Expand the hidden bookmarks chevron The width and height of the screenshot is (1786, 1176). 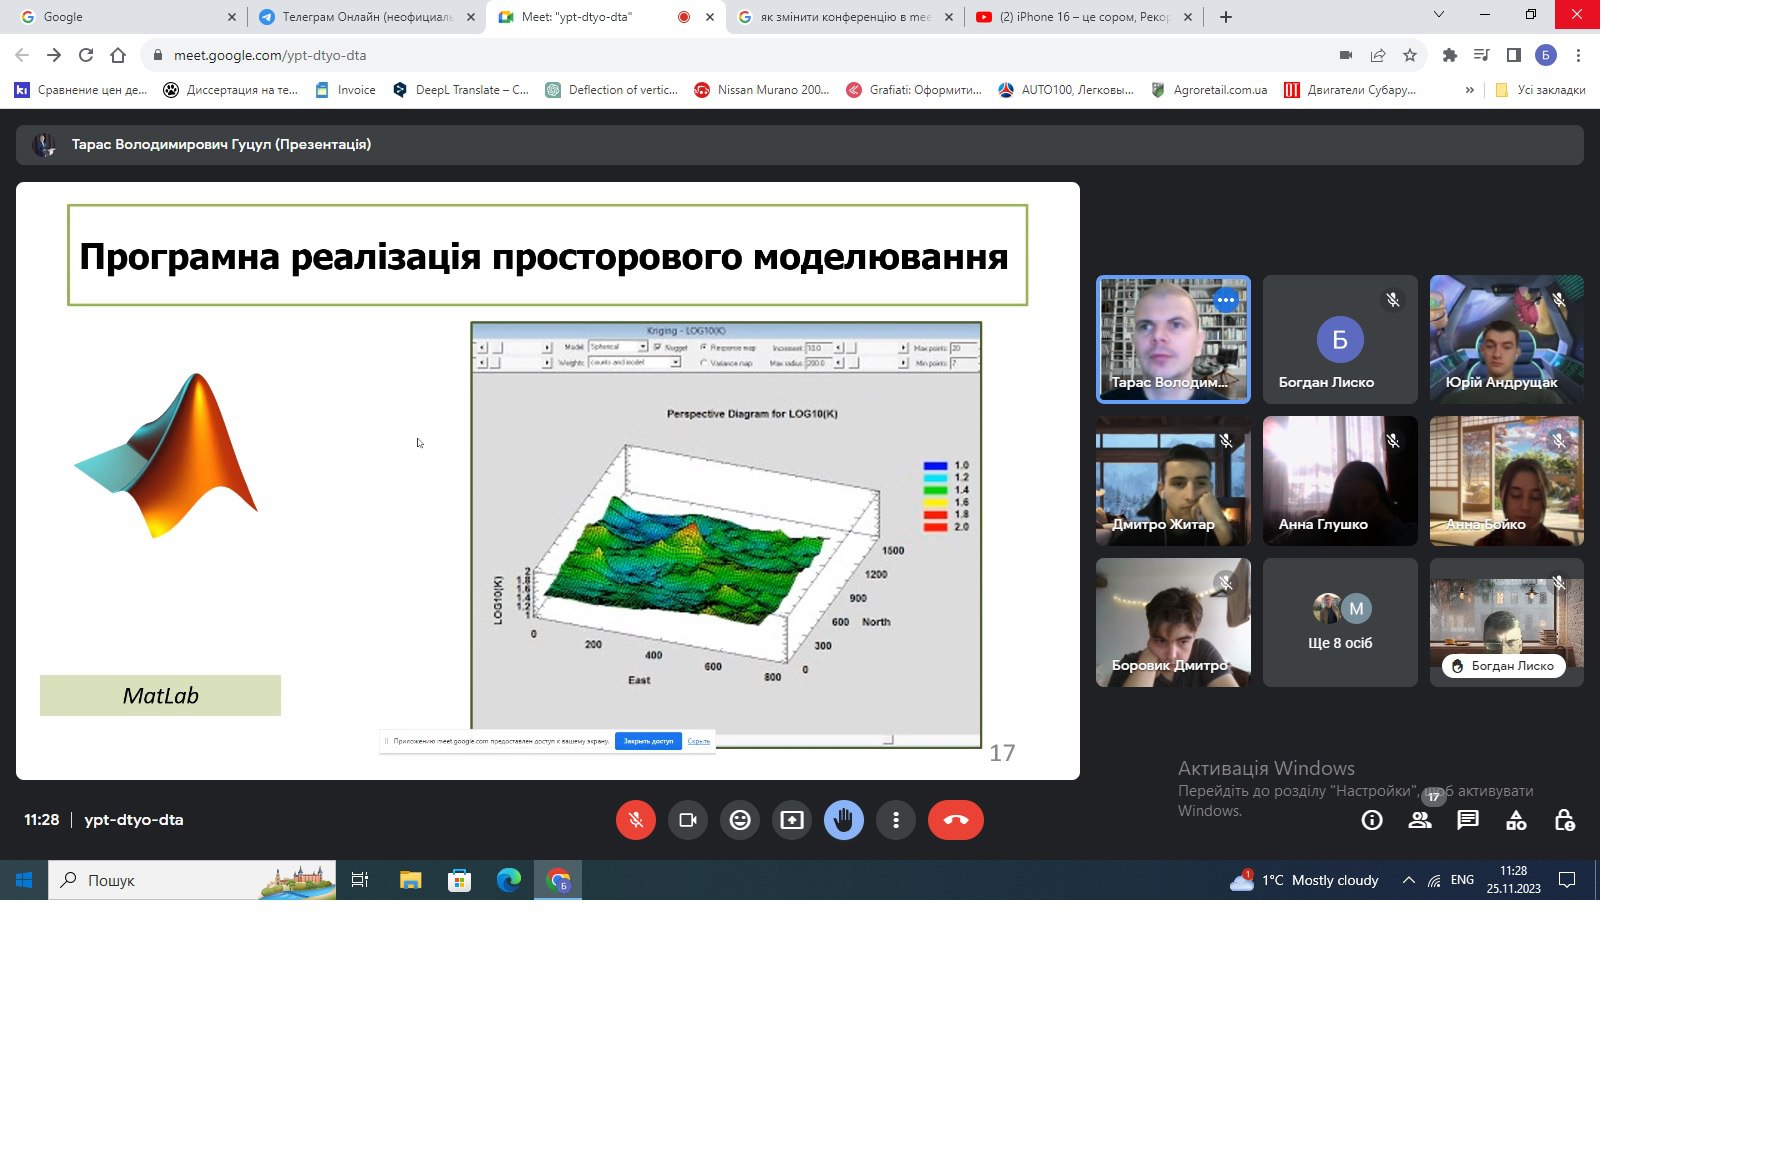(1469, 90)
